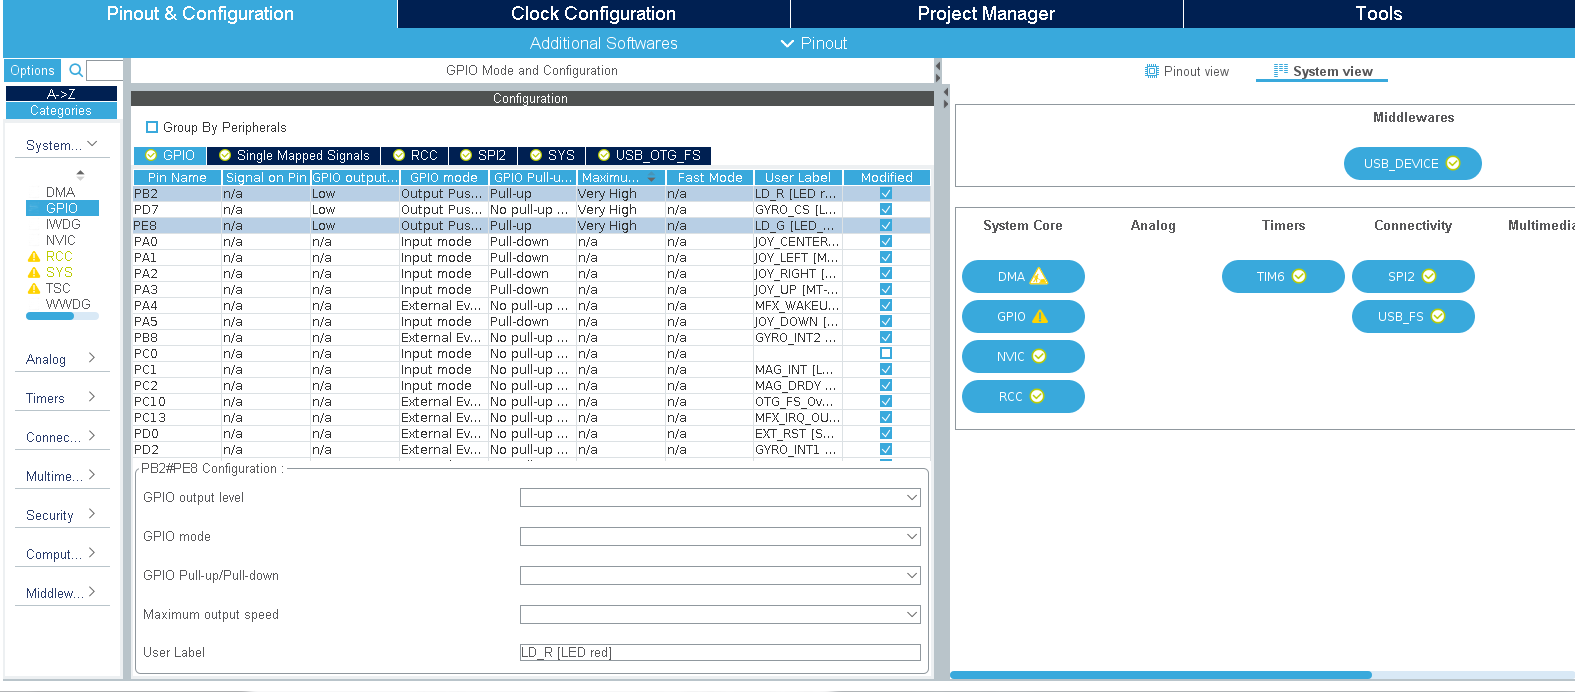
Task: Click the DMA warning triangle icon
Action: 1039,276
